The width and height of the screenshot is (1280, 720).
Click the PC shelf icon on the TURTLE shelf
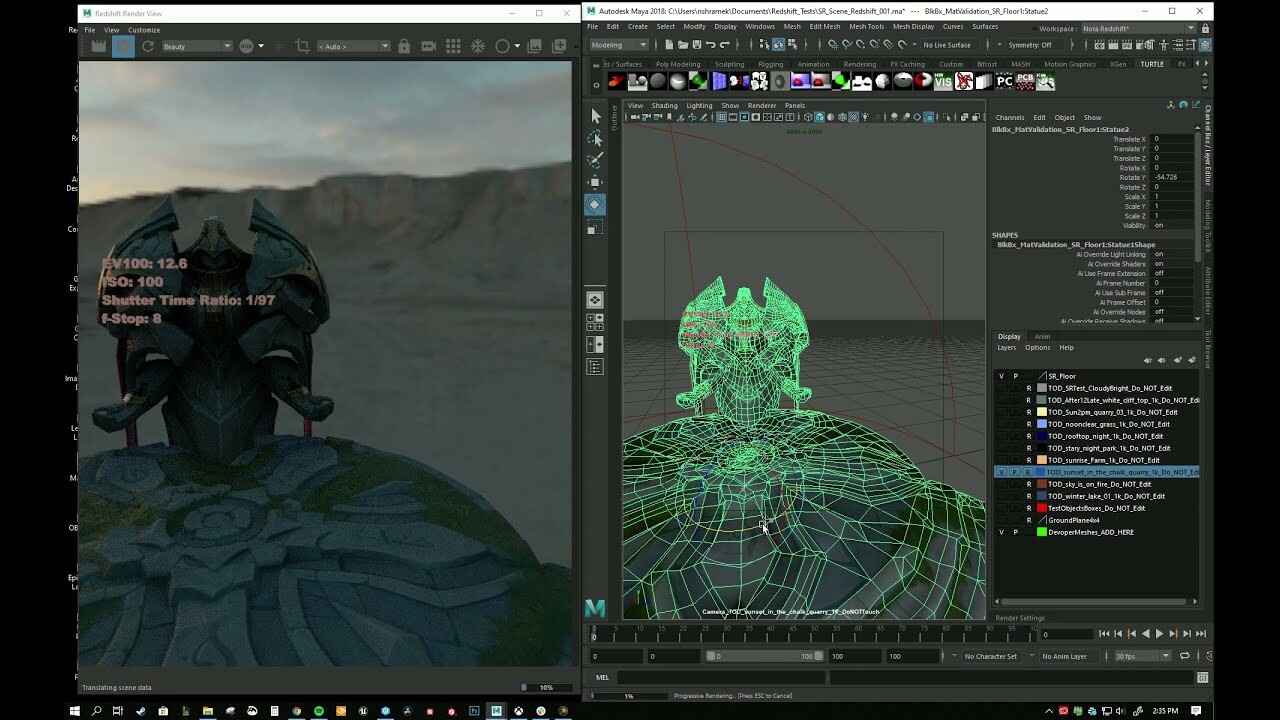point(1003,82)
